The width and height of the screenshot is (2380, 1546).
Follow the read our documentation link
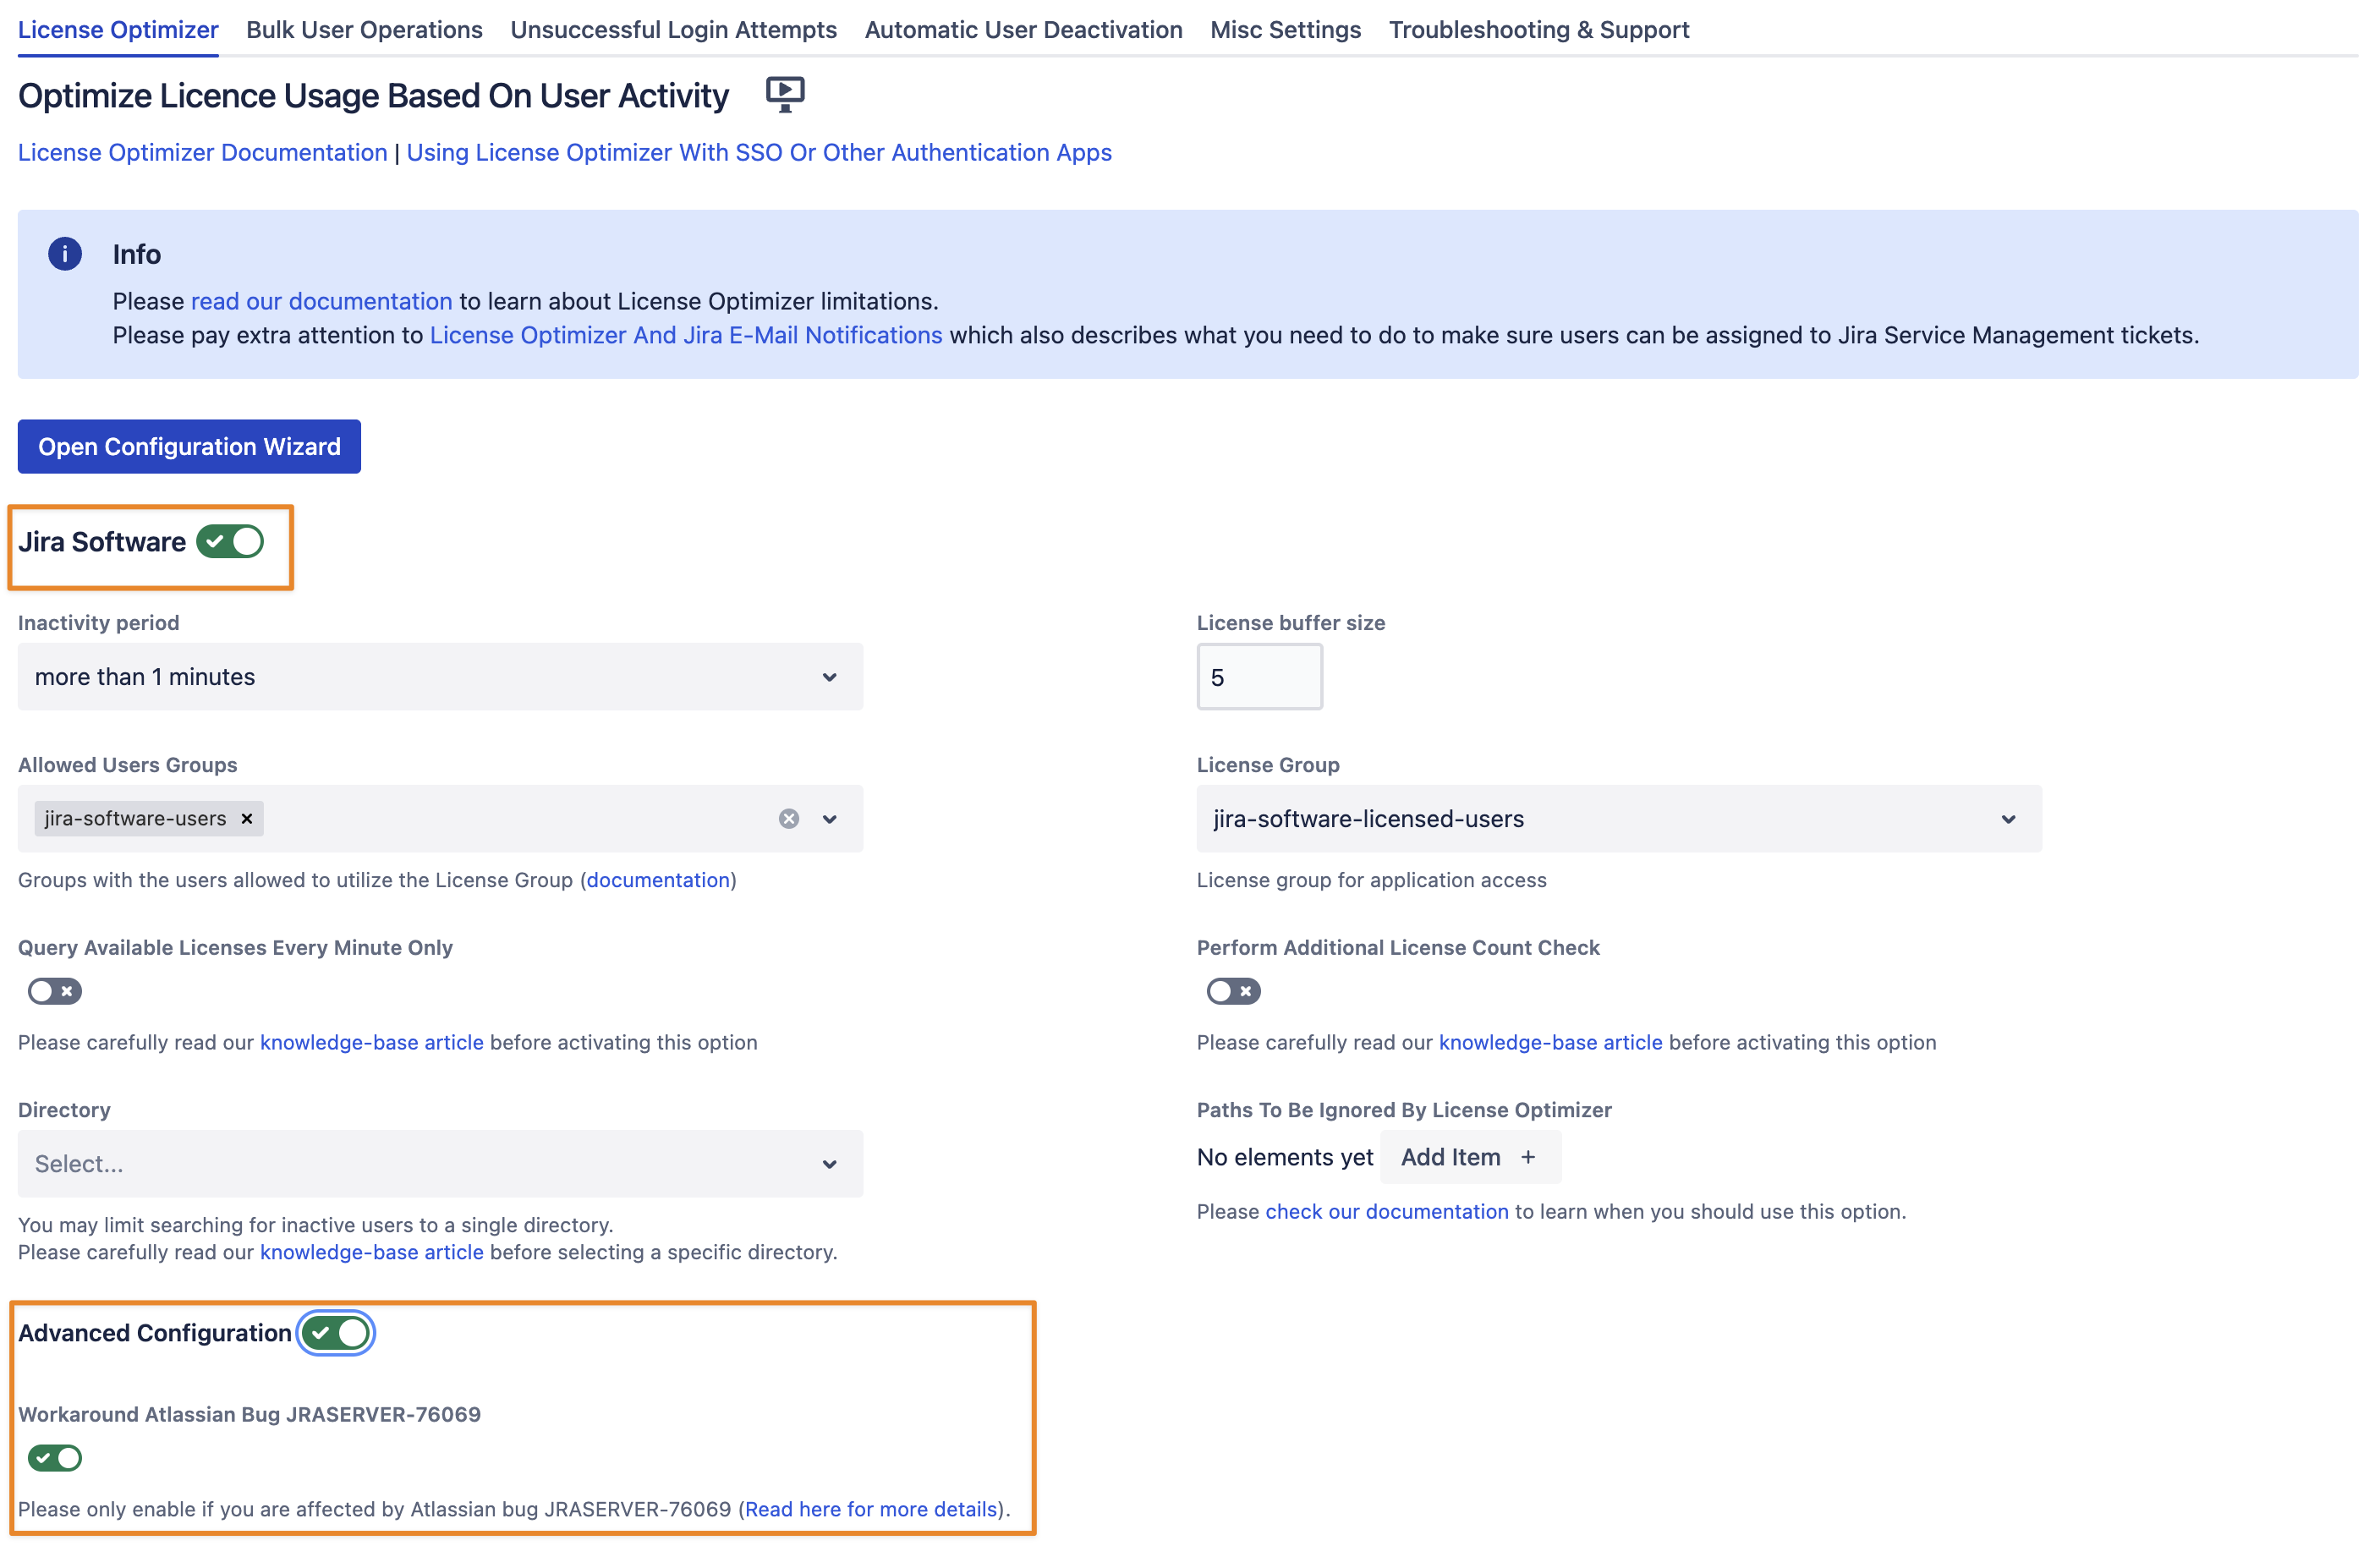322,301
